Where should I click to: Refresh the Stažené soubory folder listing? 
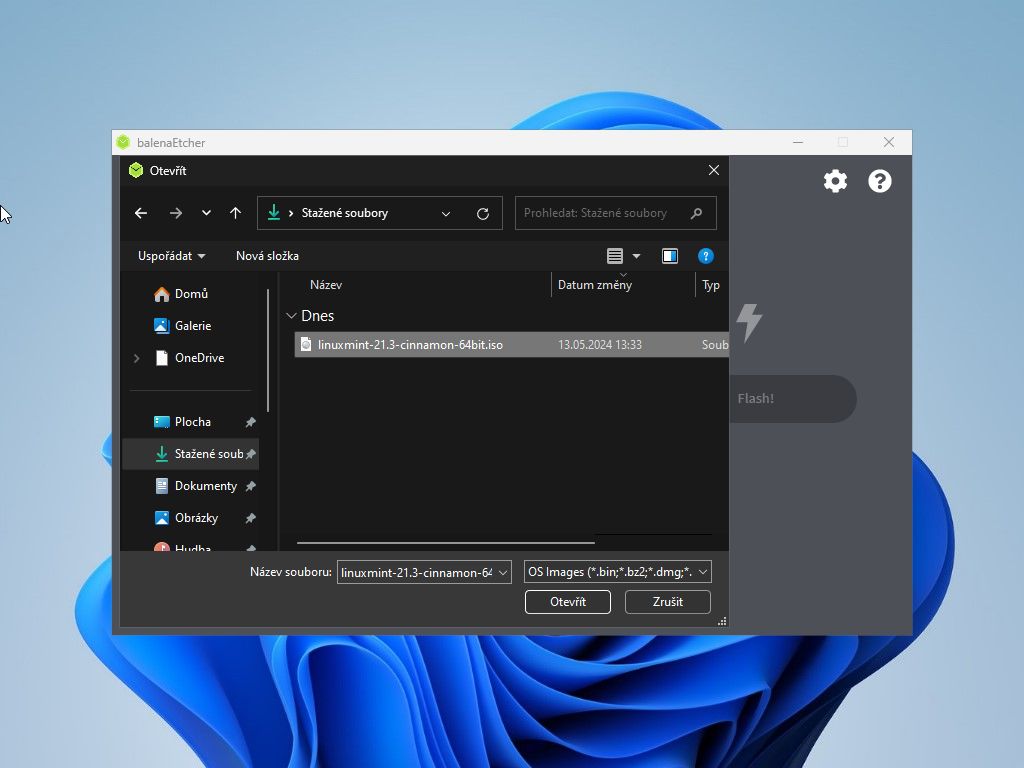[x=483, y=213]
